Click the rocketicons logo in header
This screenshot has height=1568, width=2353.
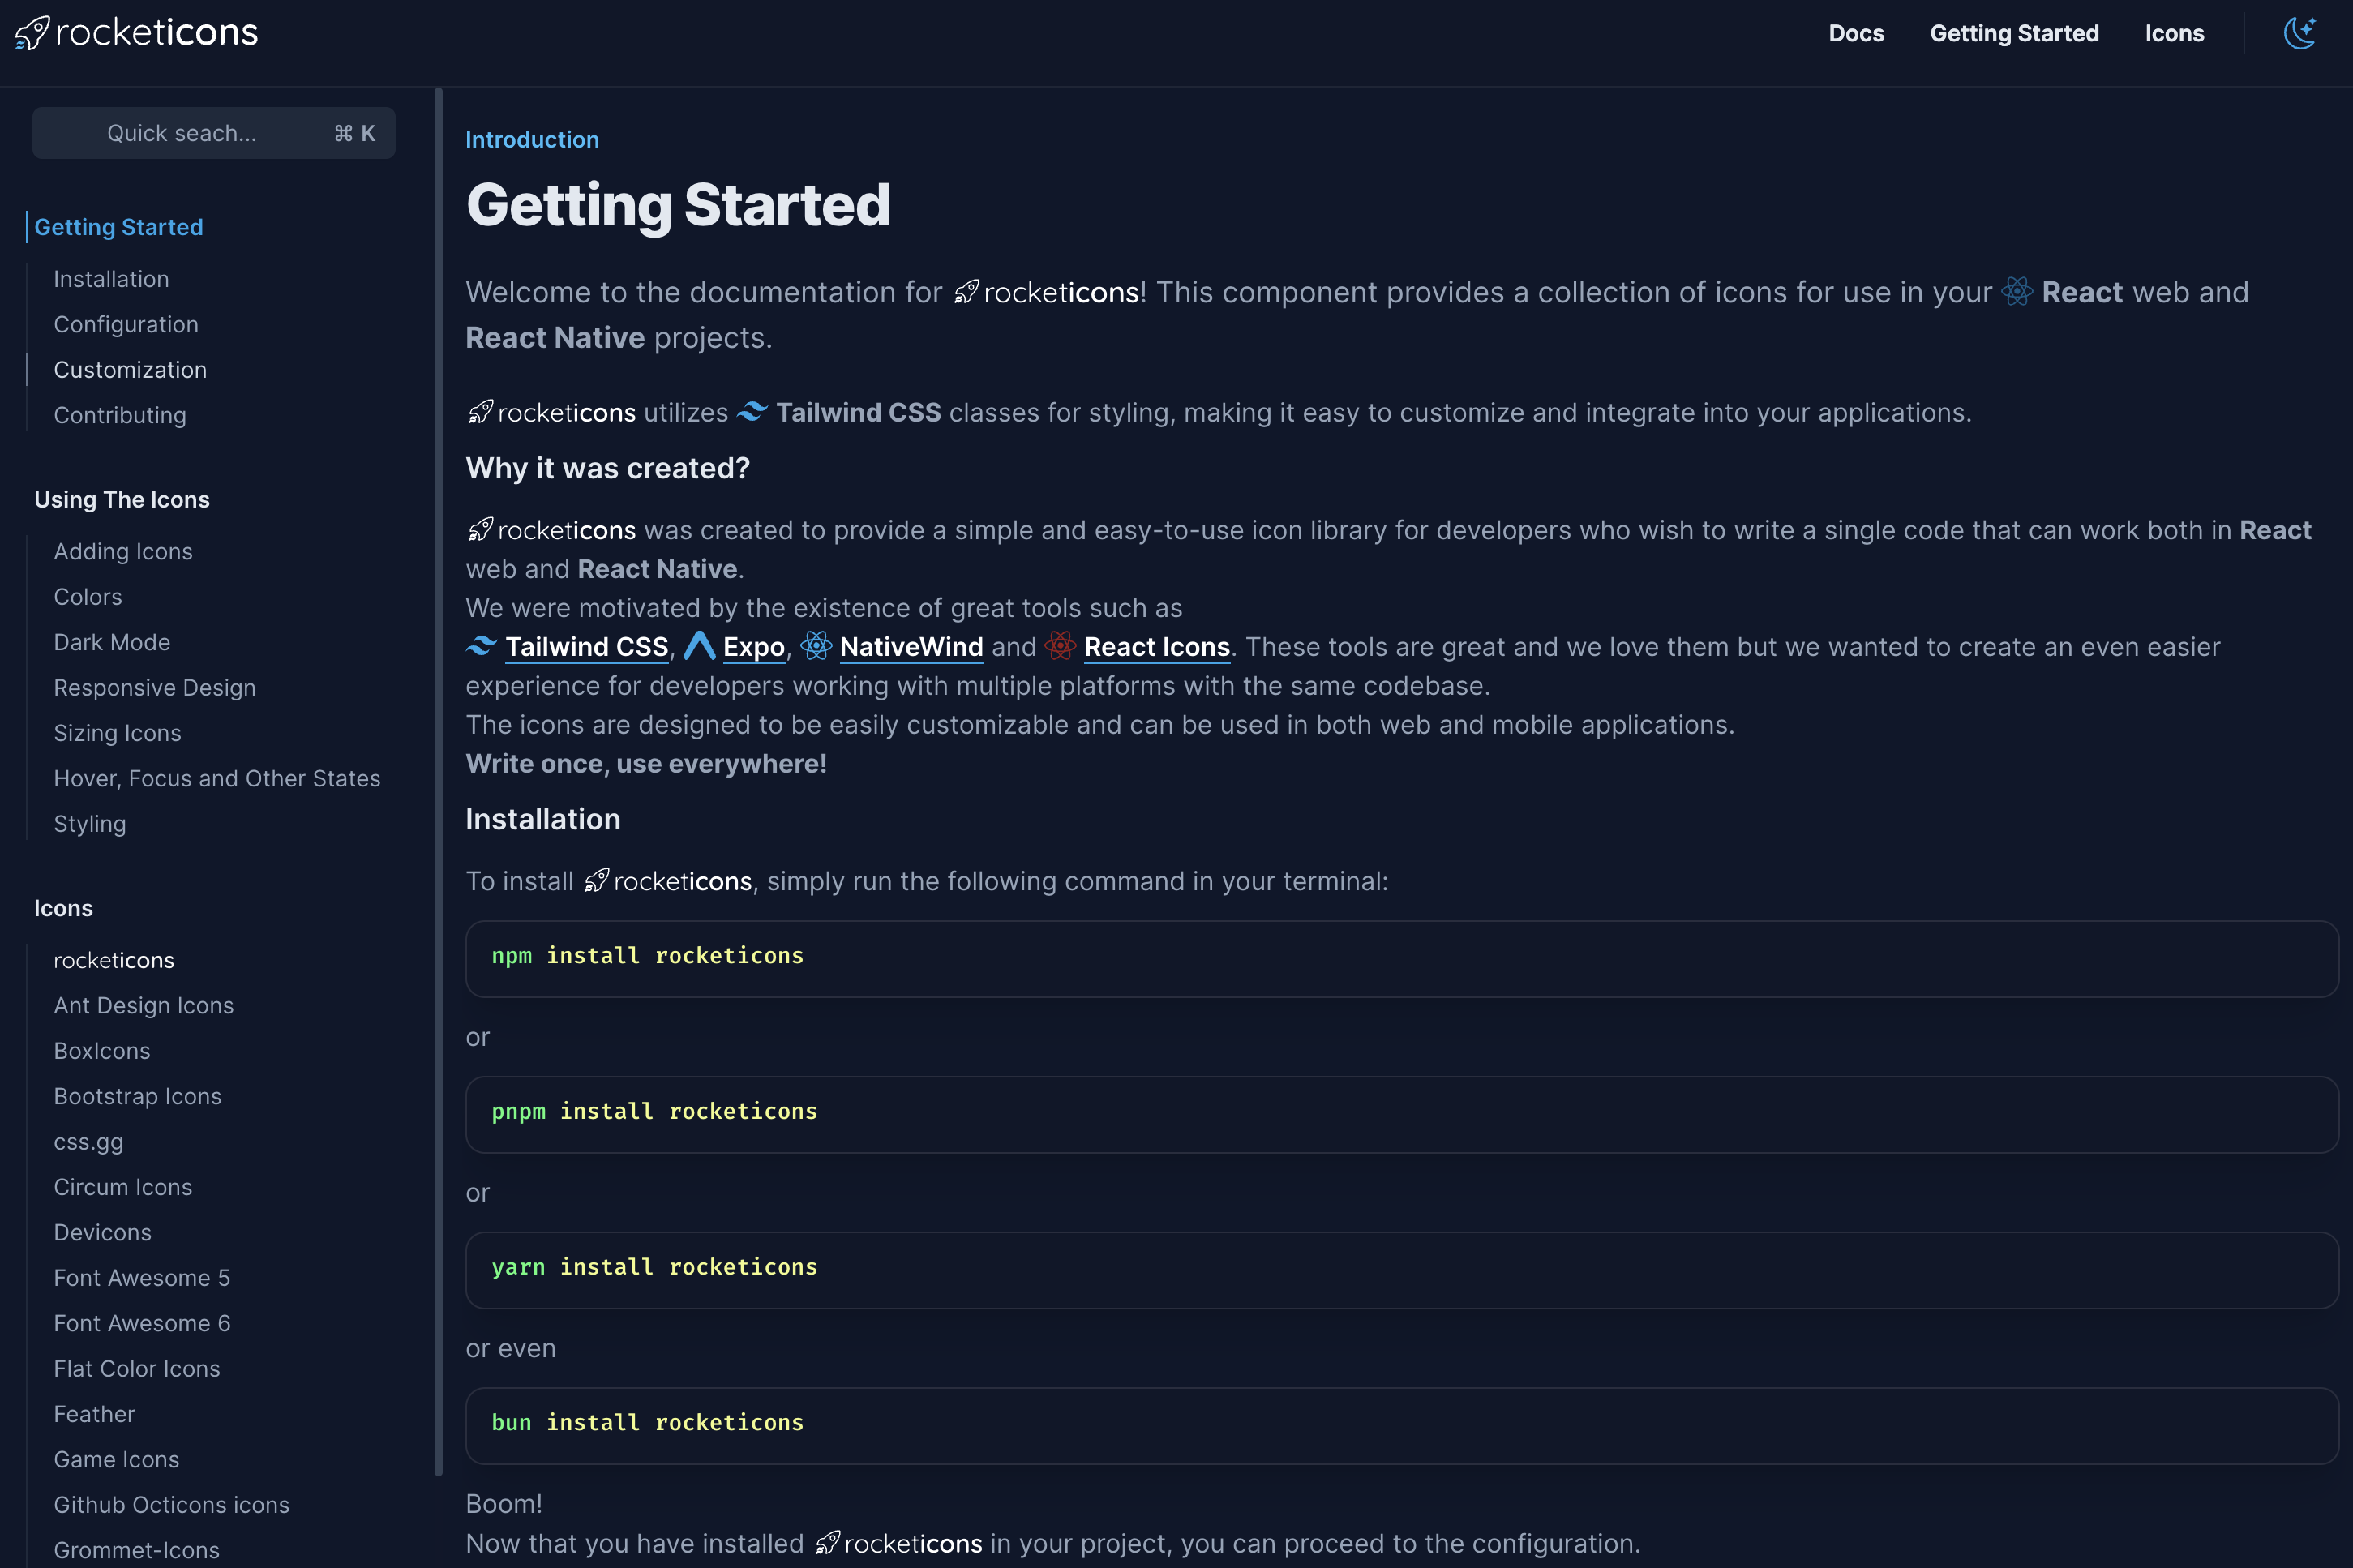tap(136, 33)
